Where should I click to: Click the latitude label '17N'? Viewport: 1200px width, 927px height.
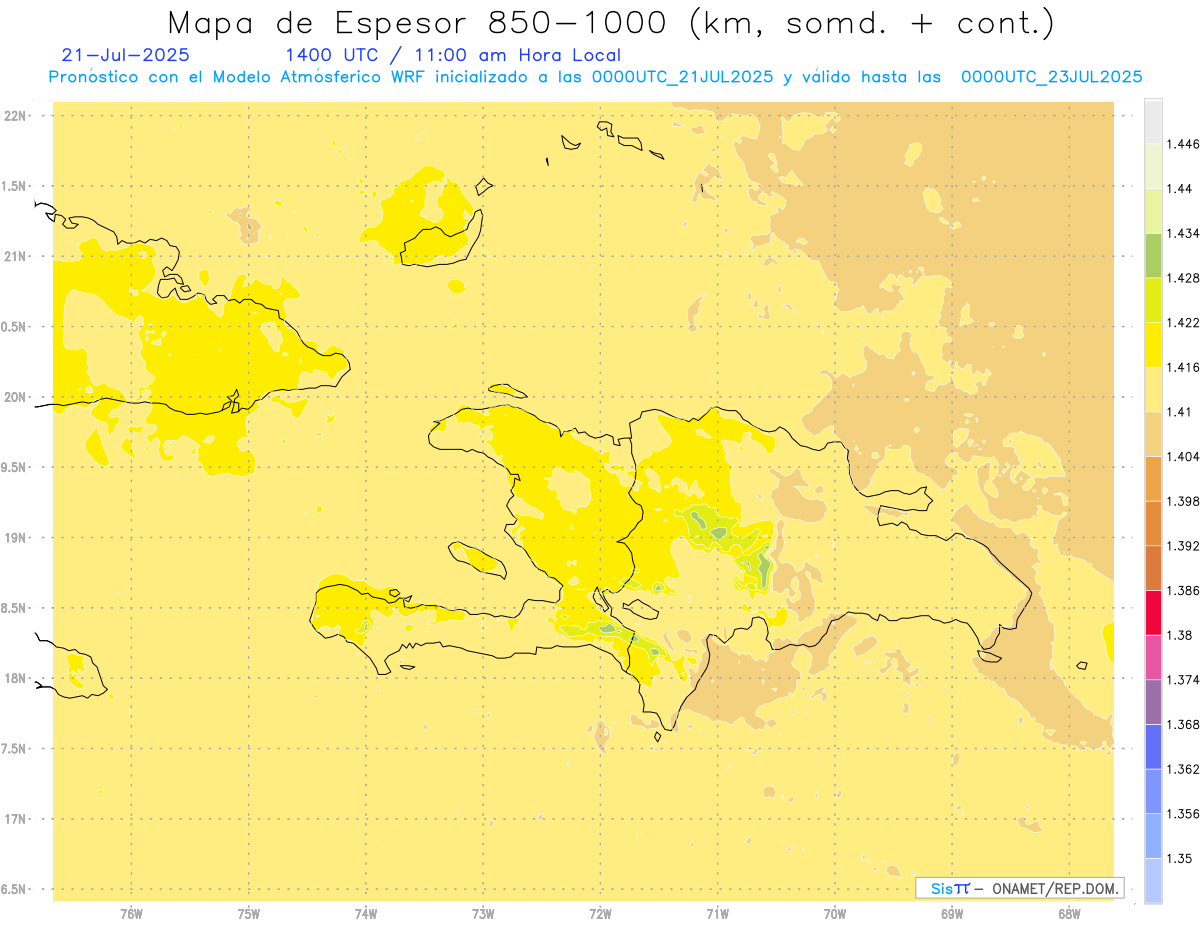click(15, 819)
